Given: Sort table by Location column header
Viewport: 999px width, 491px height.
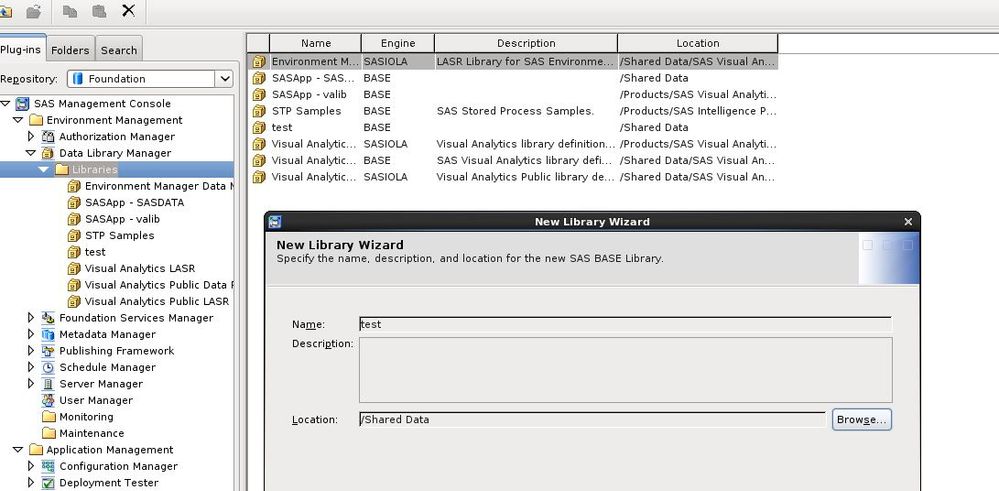Looking at the screenshot, I should tap(698, 43).
